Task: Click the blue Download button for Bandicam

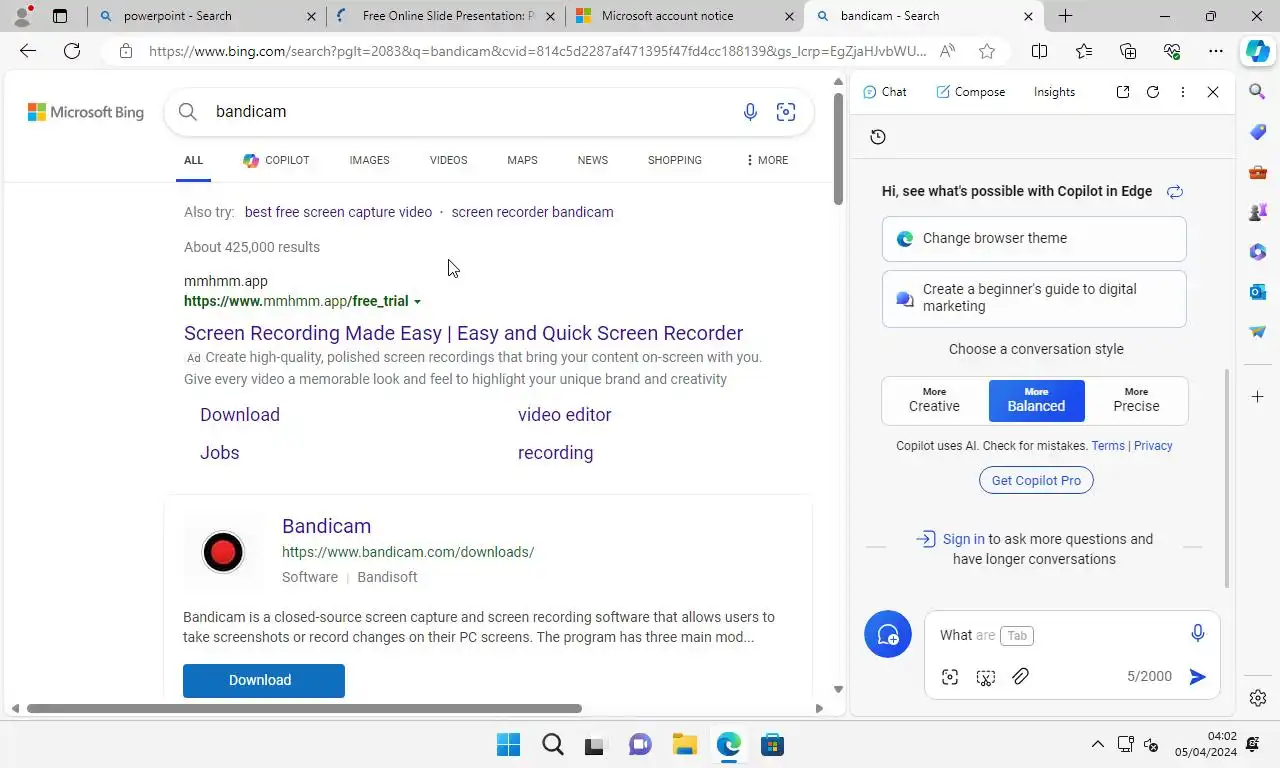Action: point(264,680)
